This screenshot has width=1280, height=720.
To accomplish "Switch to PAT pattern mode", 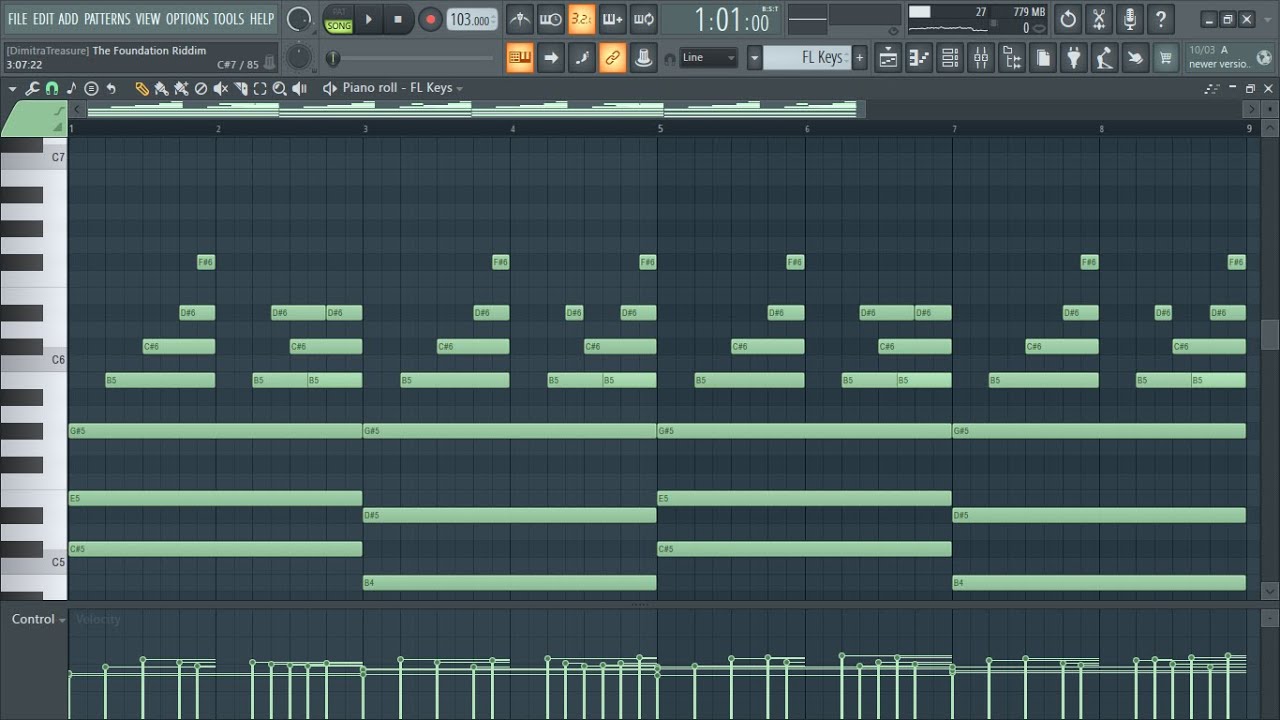I will [339, 12].
